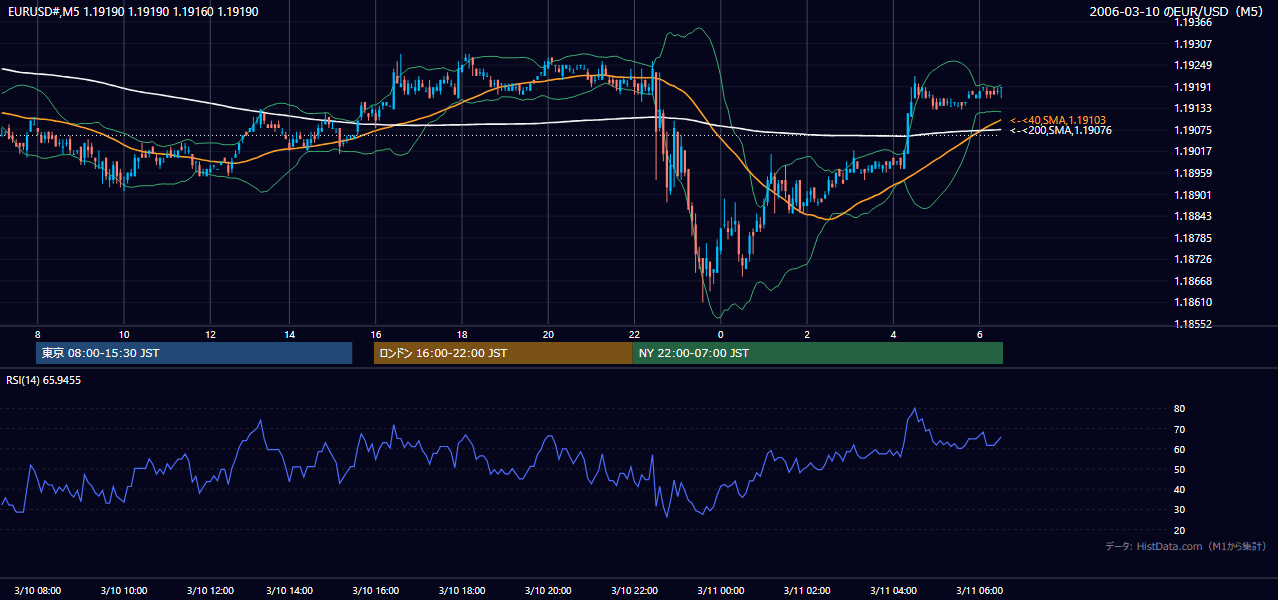
Task: Open the HistData.com data source credit
Action: point(1185,546)
